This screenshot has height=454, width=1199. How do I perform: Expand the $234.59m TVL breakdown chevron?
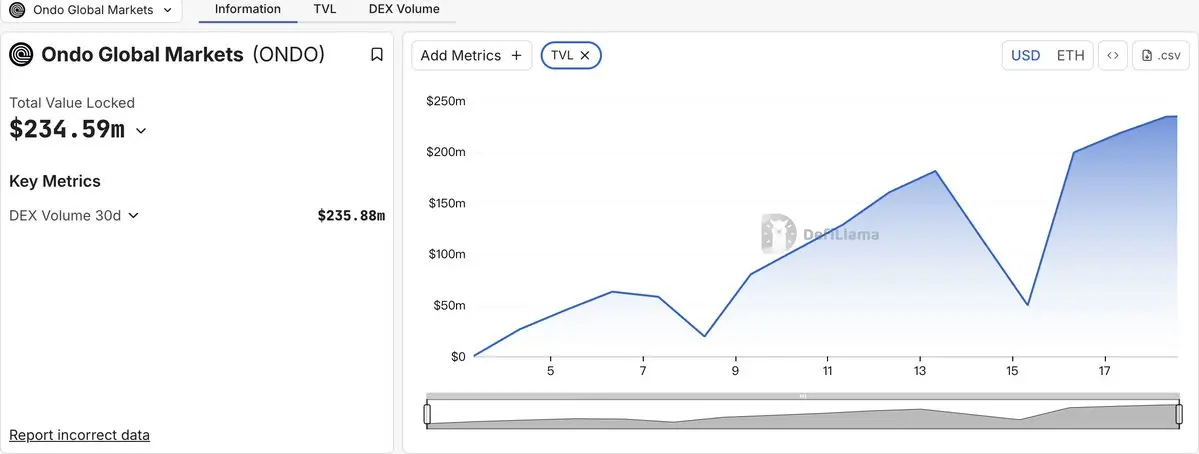pos(141,131)
